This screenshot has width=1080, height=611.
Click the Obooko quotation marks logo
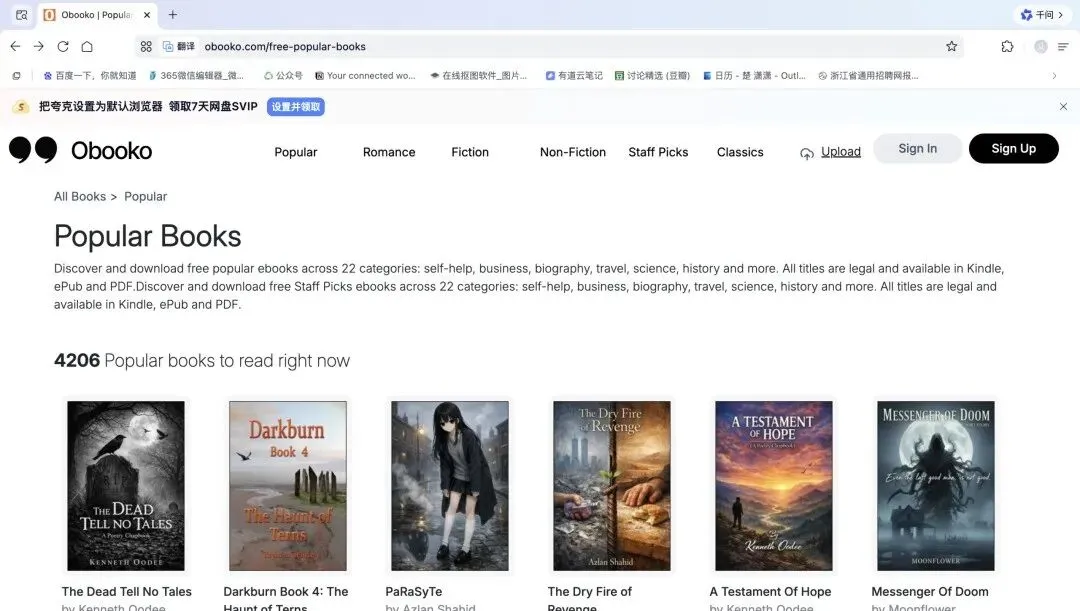click(x=32, y=149)
